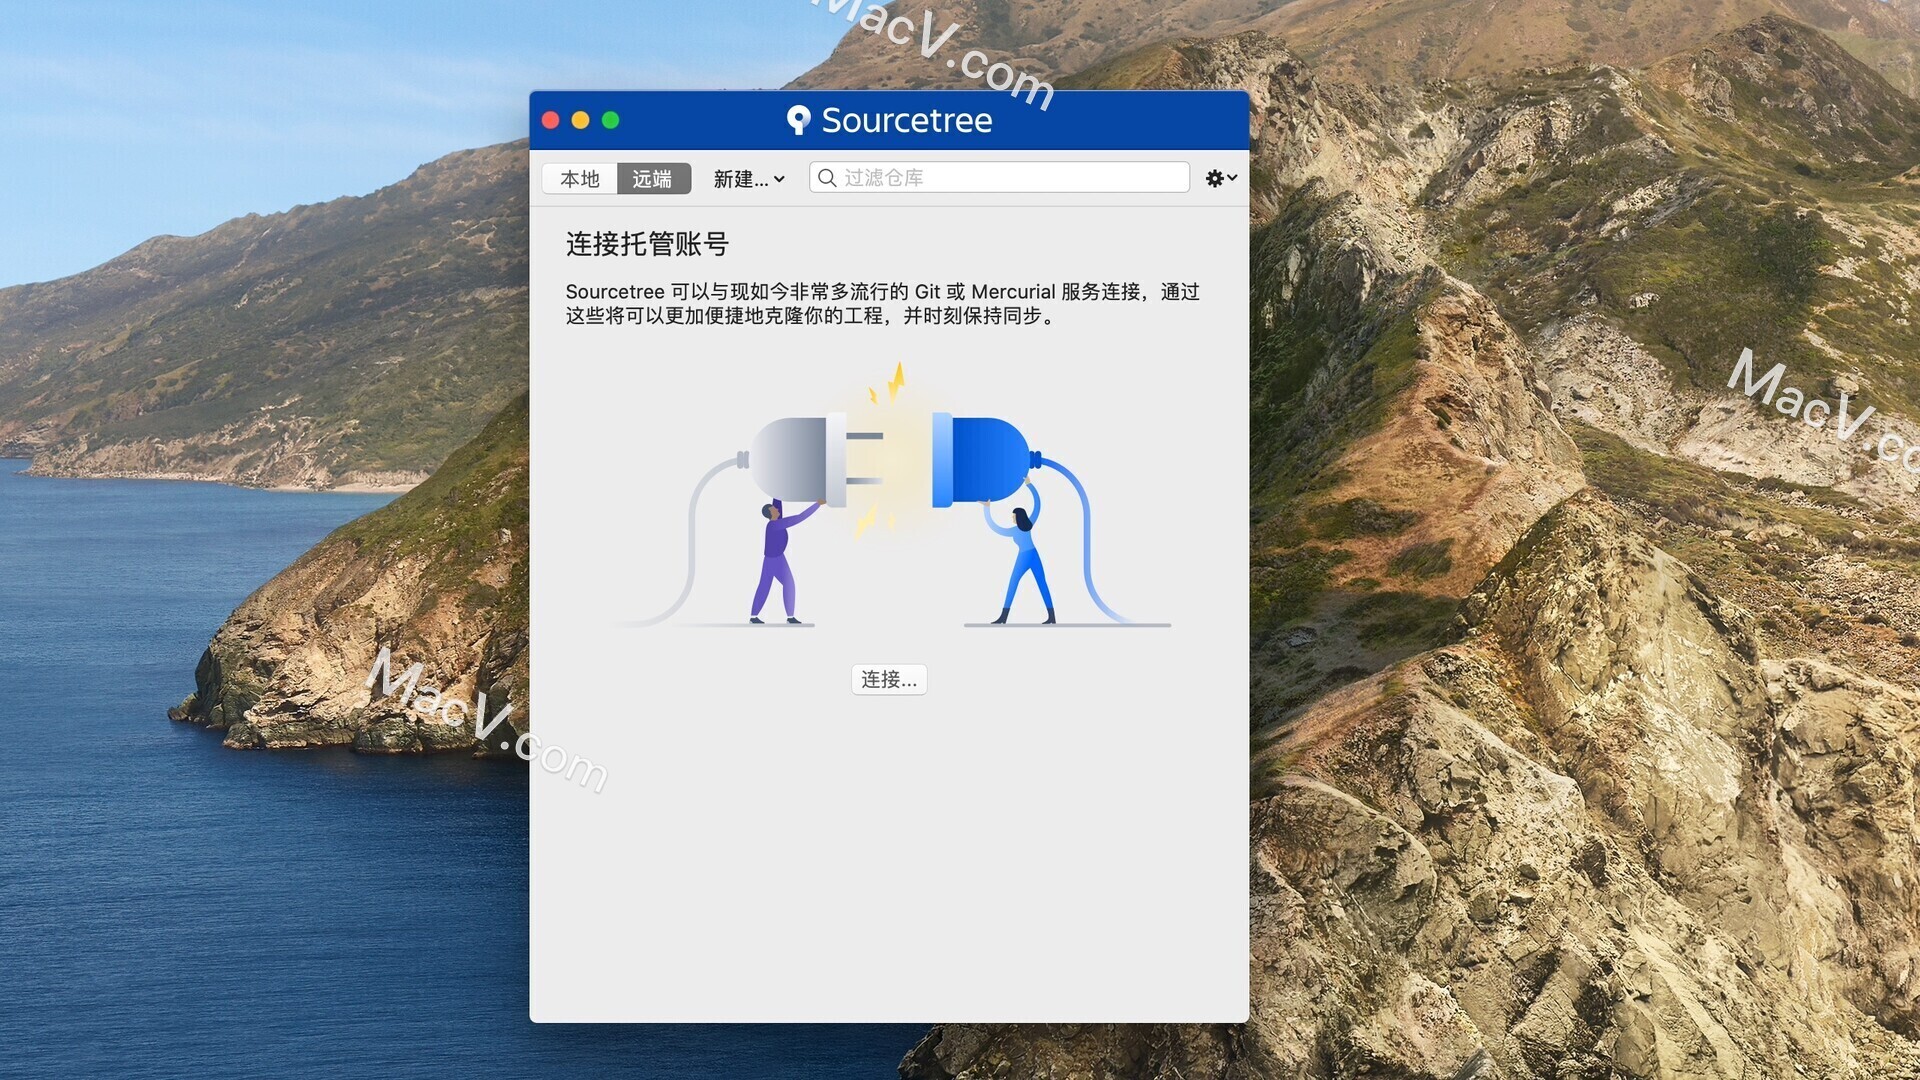Viewport: 1920px width, 1080px height.
Task: Minimize the Sourcetree window with yellow button
Action: pyautogui.click(x=581, y=120)
